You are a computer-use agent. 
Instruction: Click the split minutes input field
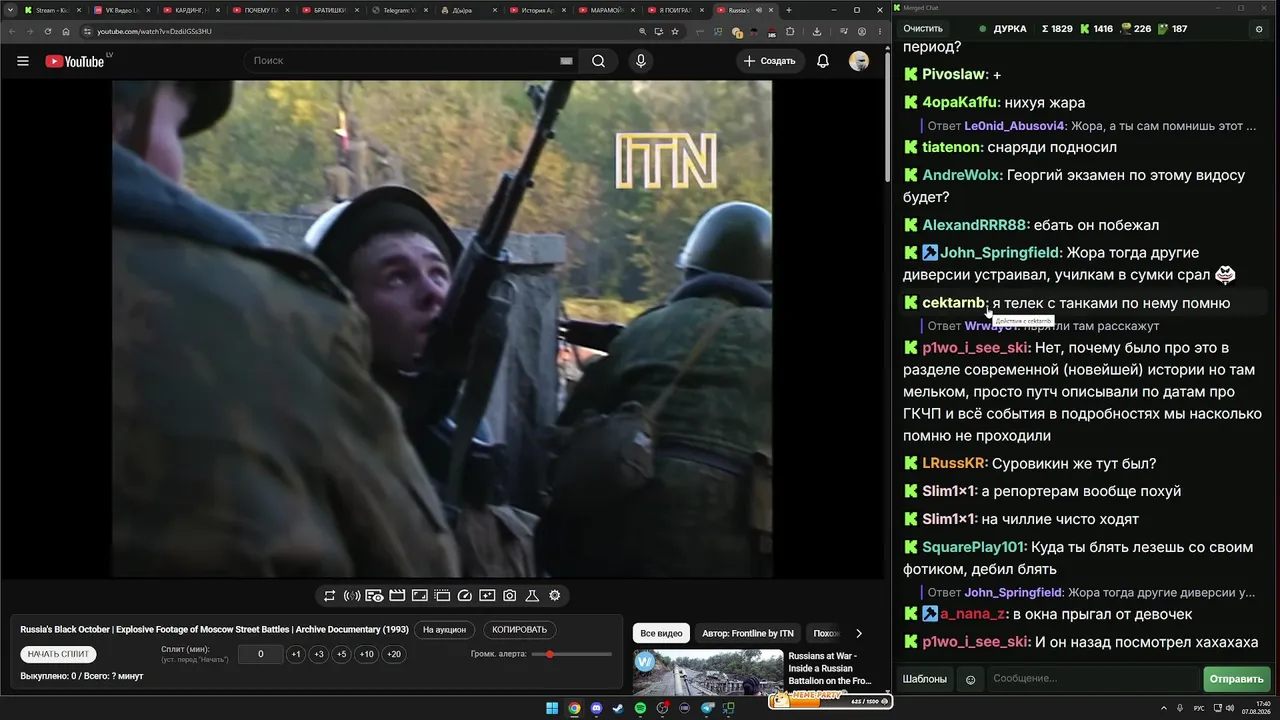261,654
